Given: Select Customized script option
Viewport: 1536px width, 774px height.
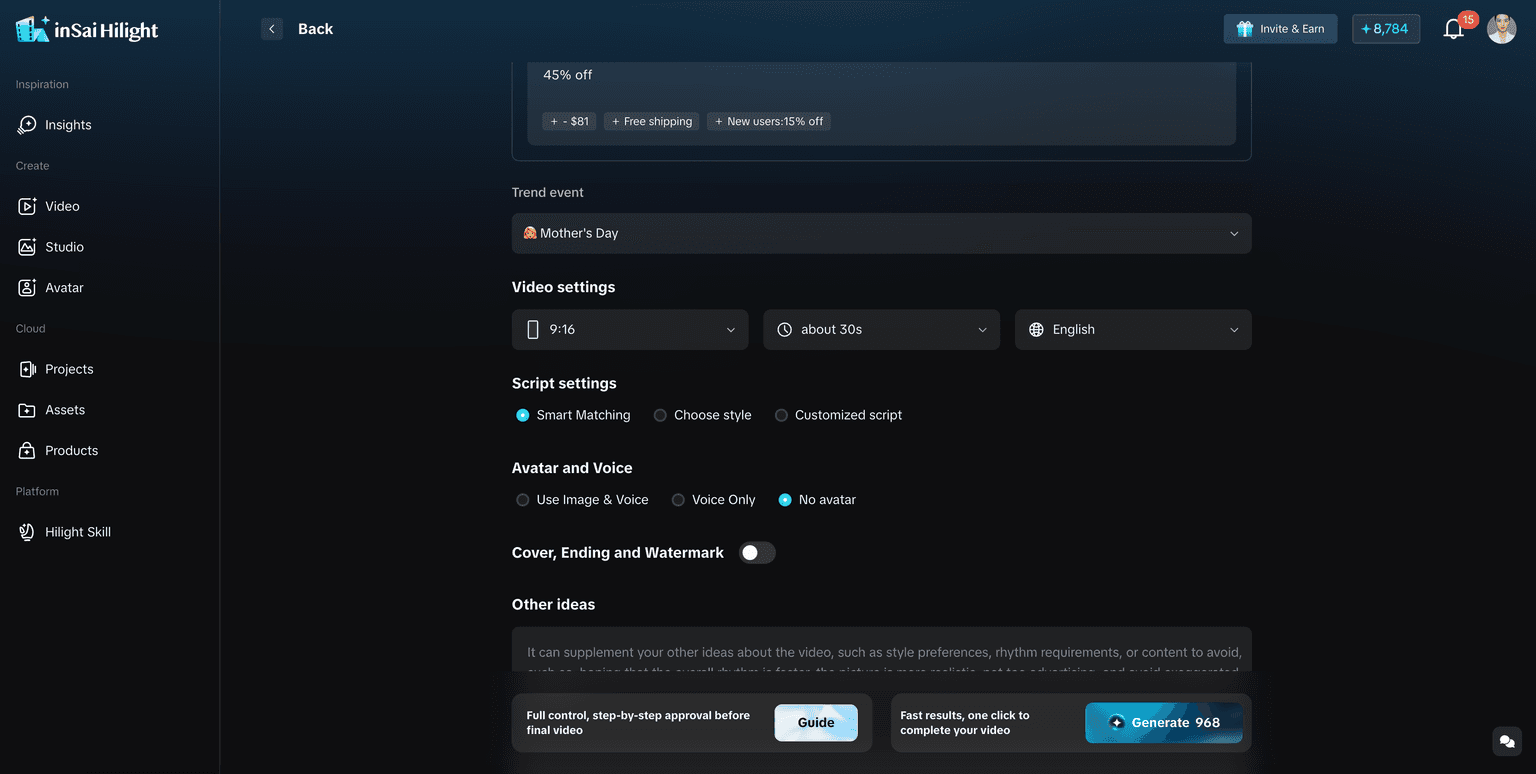Looking at the screenshot, I should 838,415.
